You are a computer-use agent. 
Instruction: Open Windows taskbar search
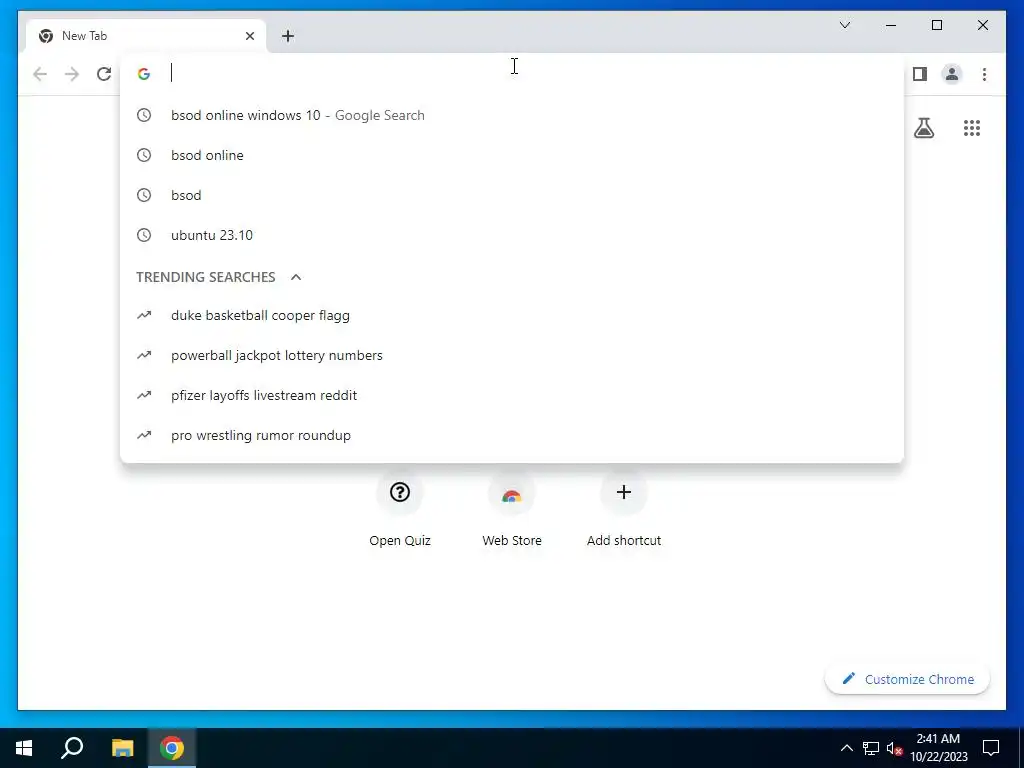[72, 748]
